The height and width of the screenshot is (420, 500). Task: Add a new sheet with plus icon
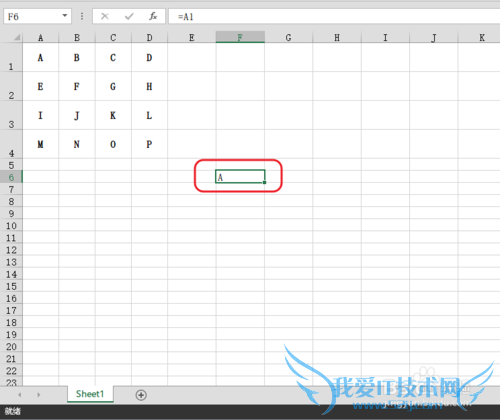point(141,395)
